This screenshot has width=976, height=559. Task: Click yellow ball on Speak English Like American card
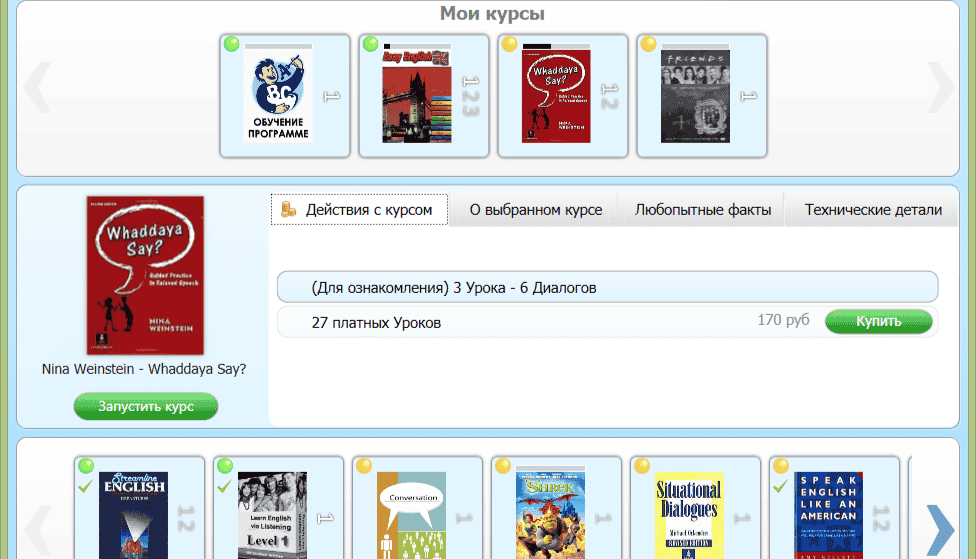[x=781, y=466]
